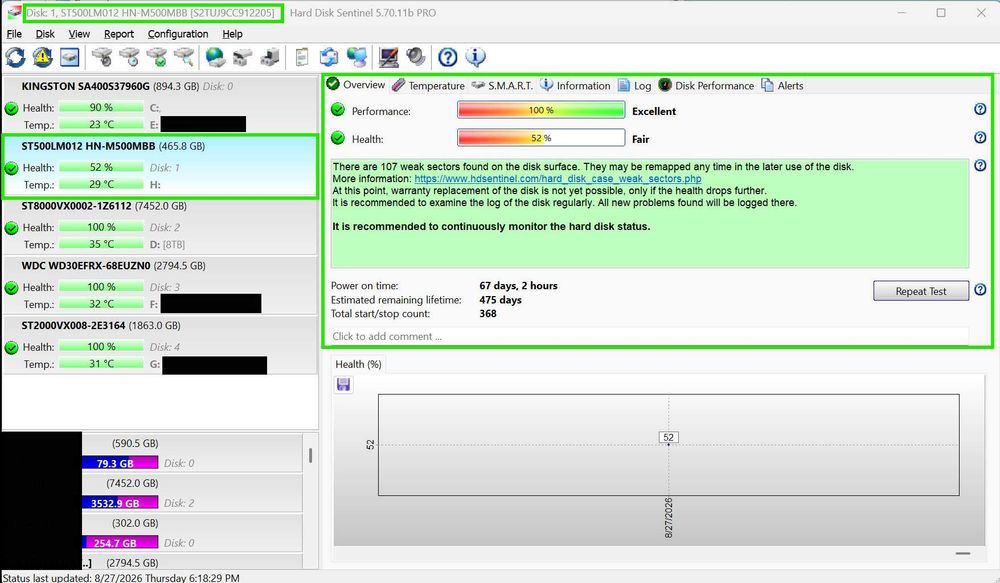
Task: Click the help icon beside Performance bar
Action: coord(980,109)
